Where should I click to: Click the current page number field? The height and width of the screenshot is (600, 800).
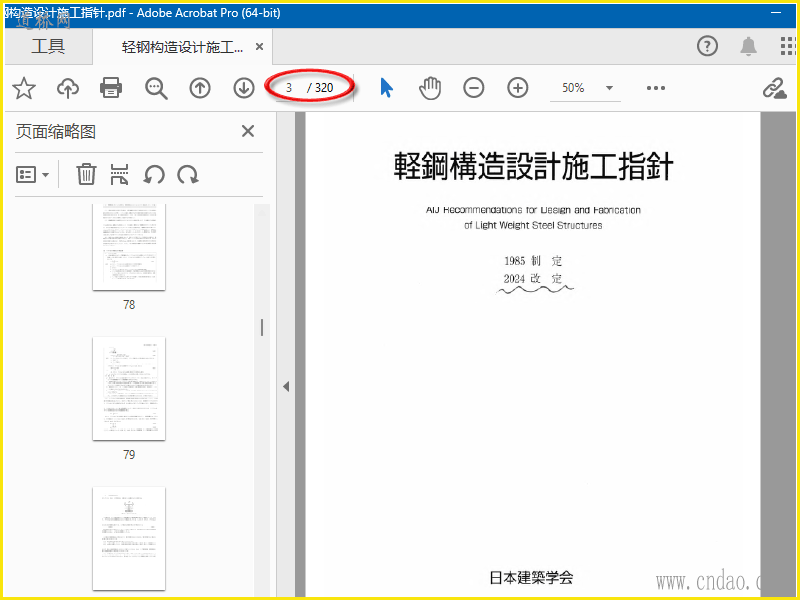pyautogui.click(x=289, y=88)
